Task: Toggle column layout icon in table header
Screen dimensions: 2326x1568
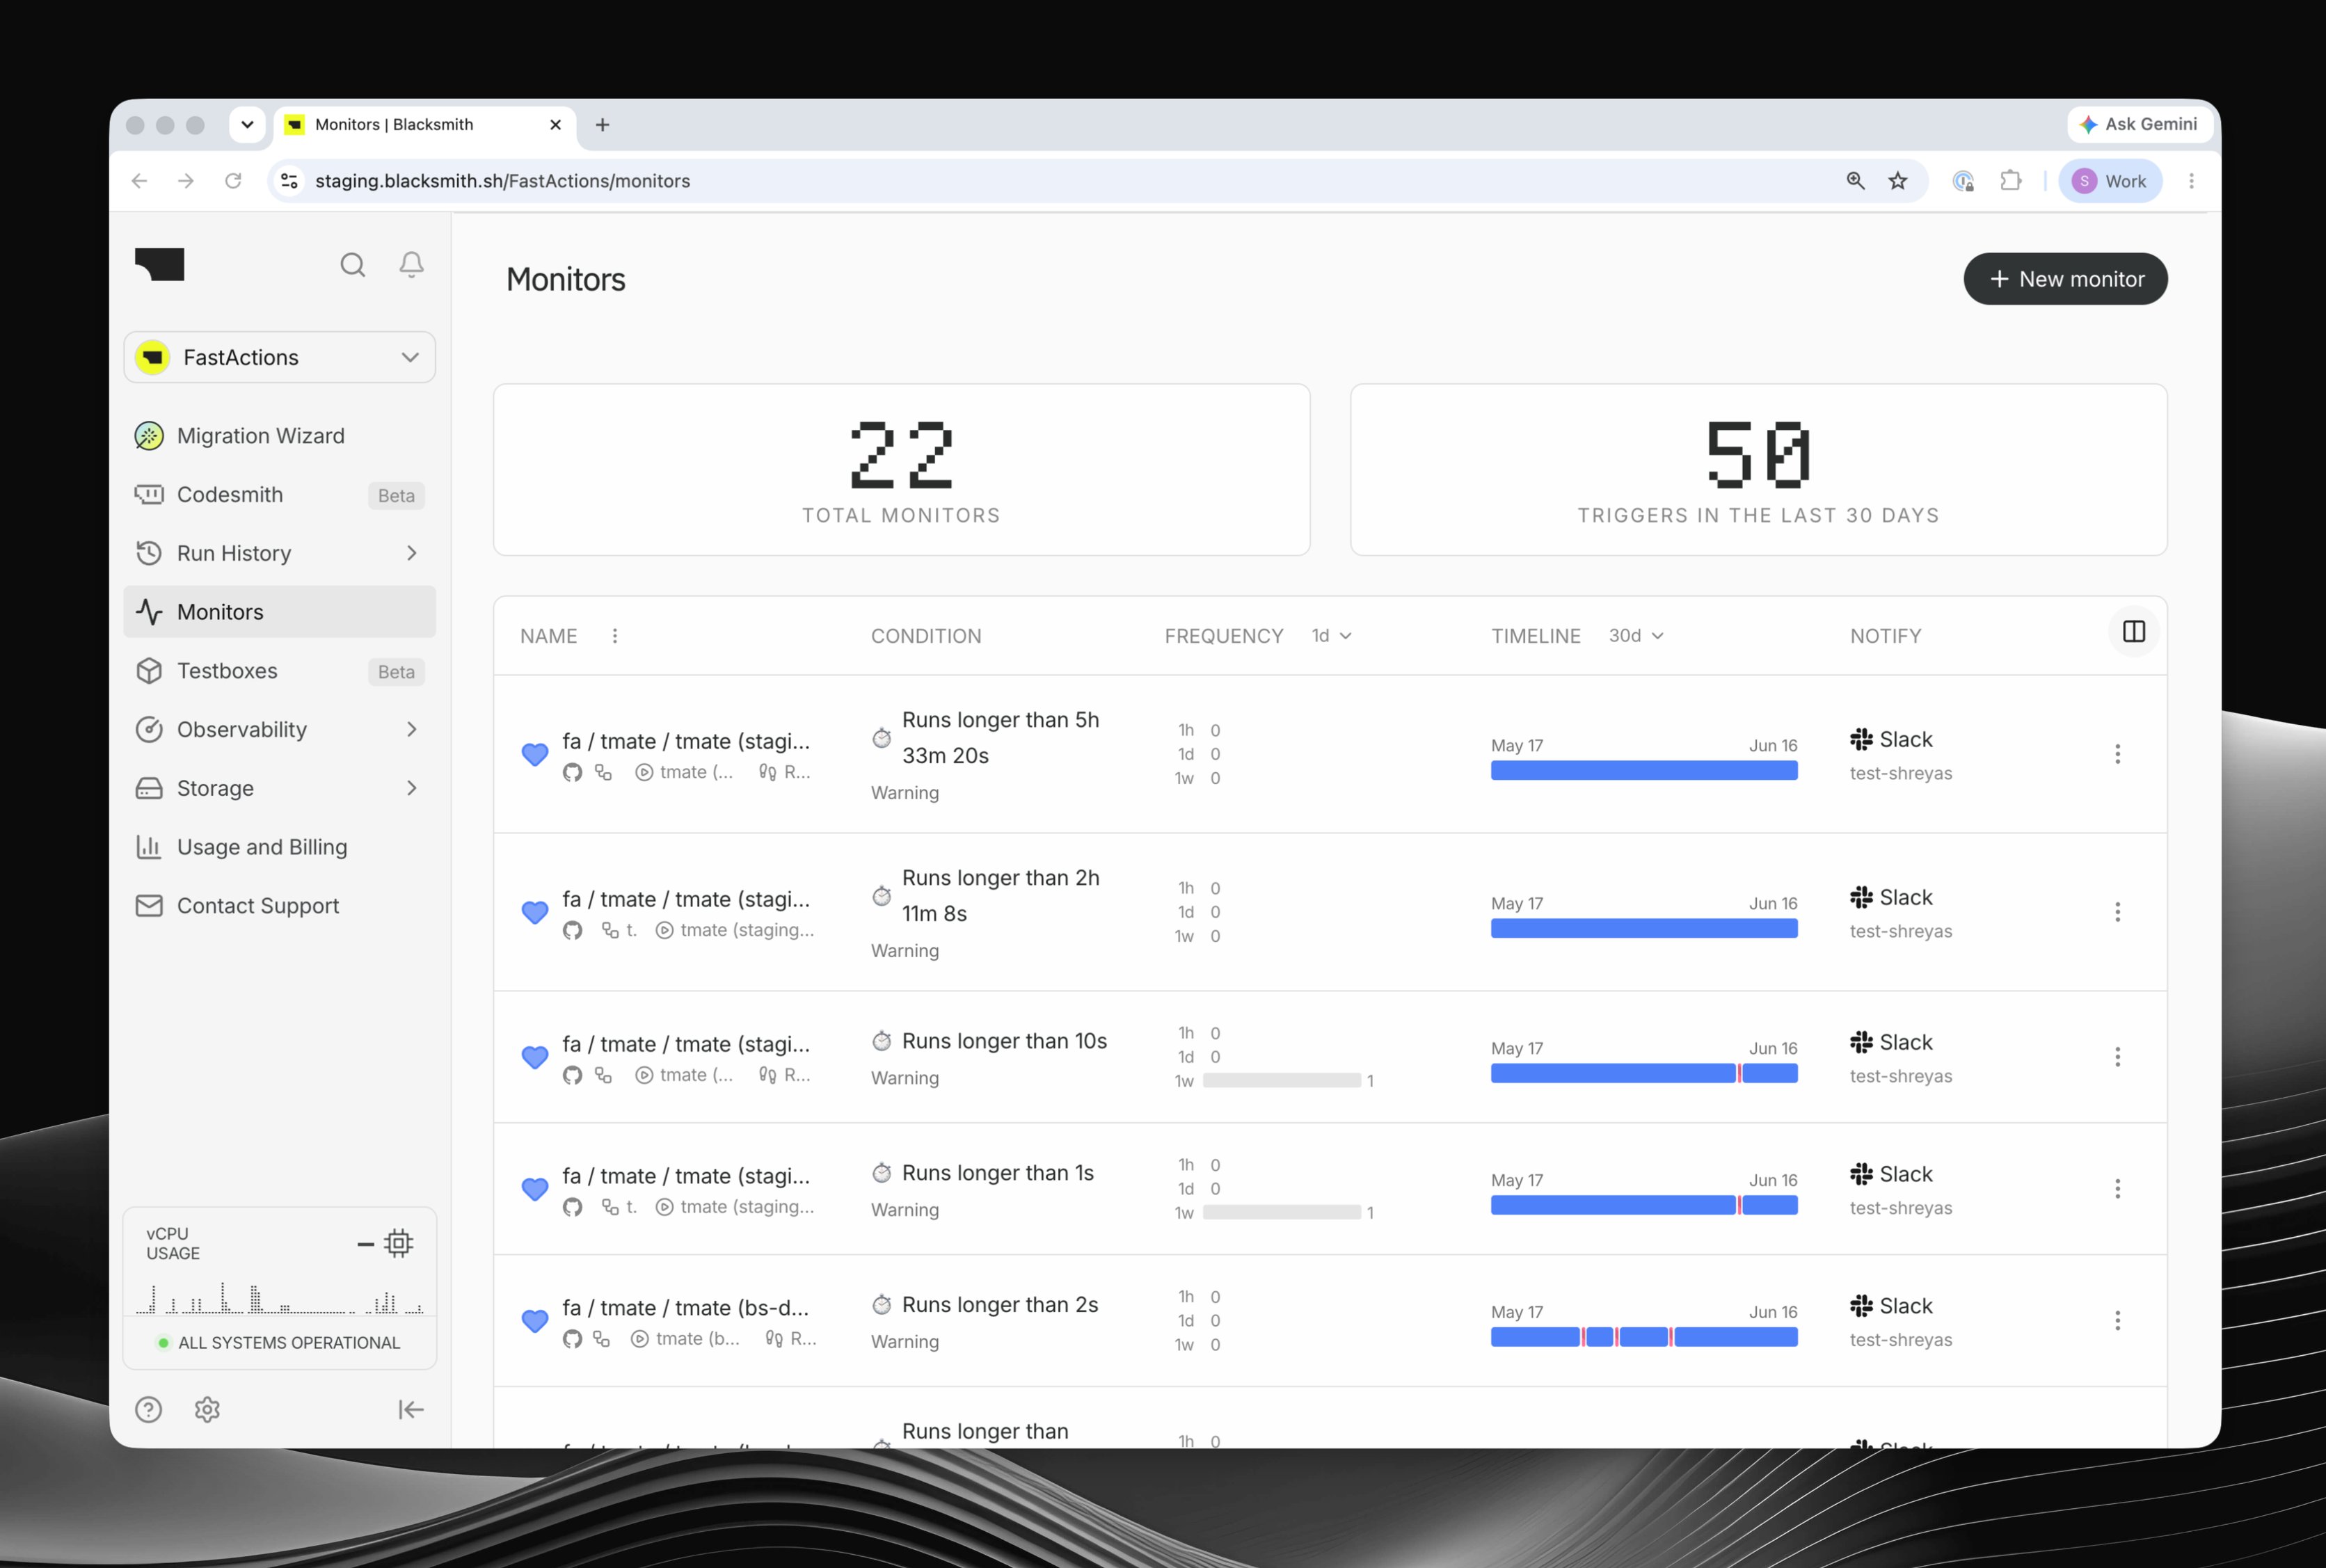Action: coord(2133,632)
